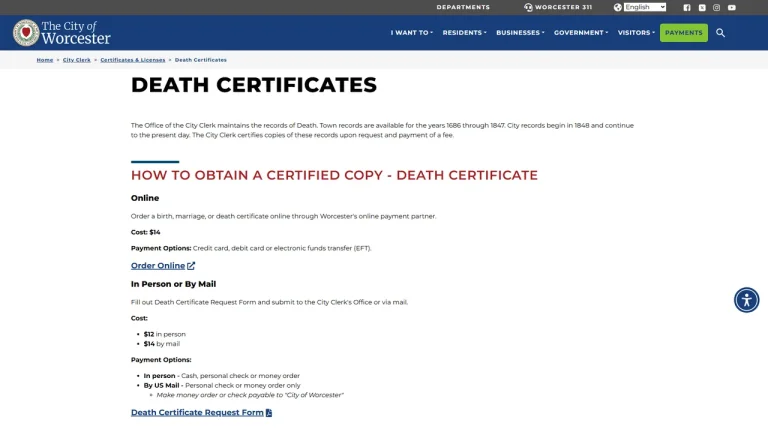Click the globe language icon
Image resolution: width=768 pixels, height=432 pixels.
pos(618,7)
